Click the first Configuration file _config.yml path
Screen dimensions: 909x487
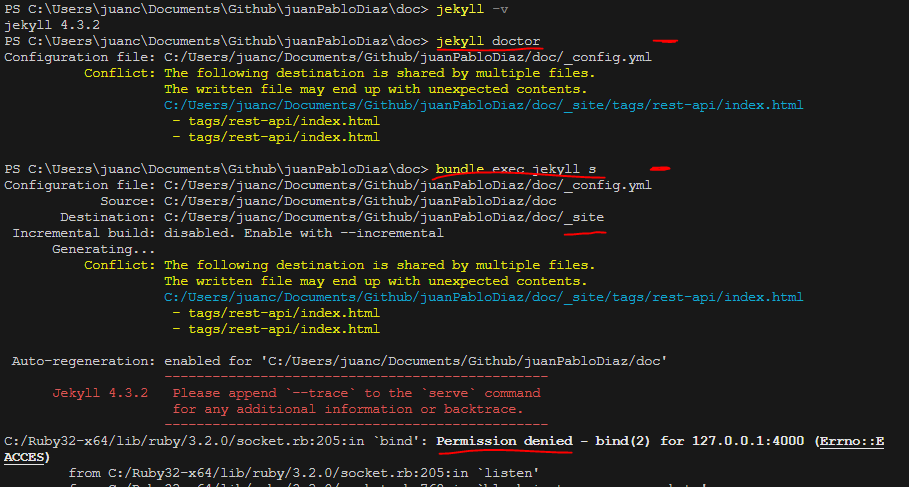[x=407, y=57]
